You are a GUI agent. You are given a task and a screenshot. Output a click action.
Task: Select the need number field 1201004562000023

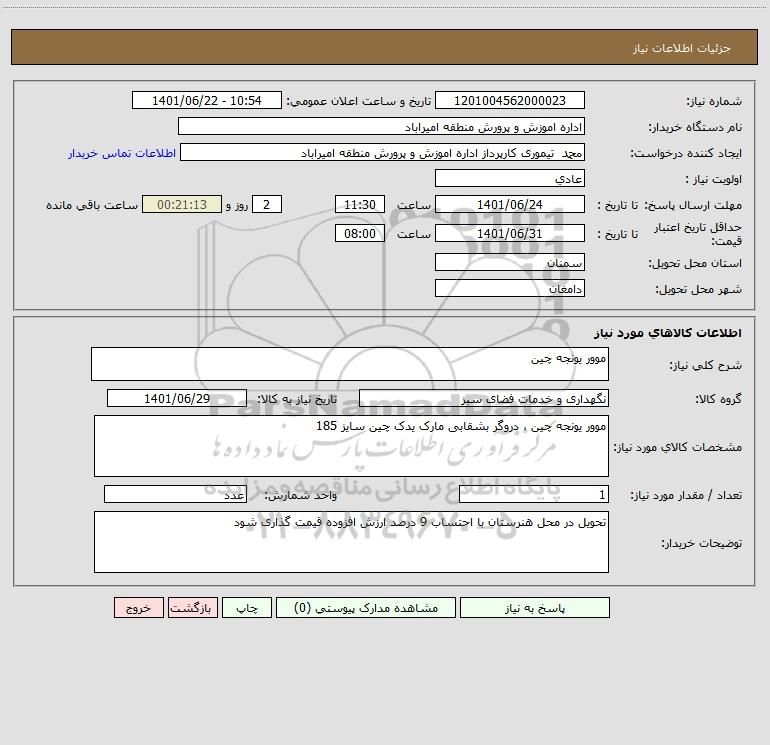tap(510, 100)
